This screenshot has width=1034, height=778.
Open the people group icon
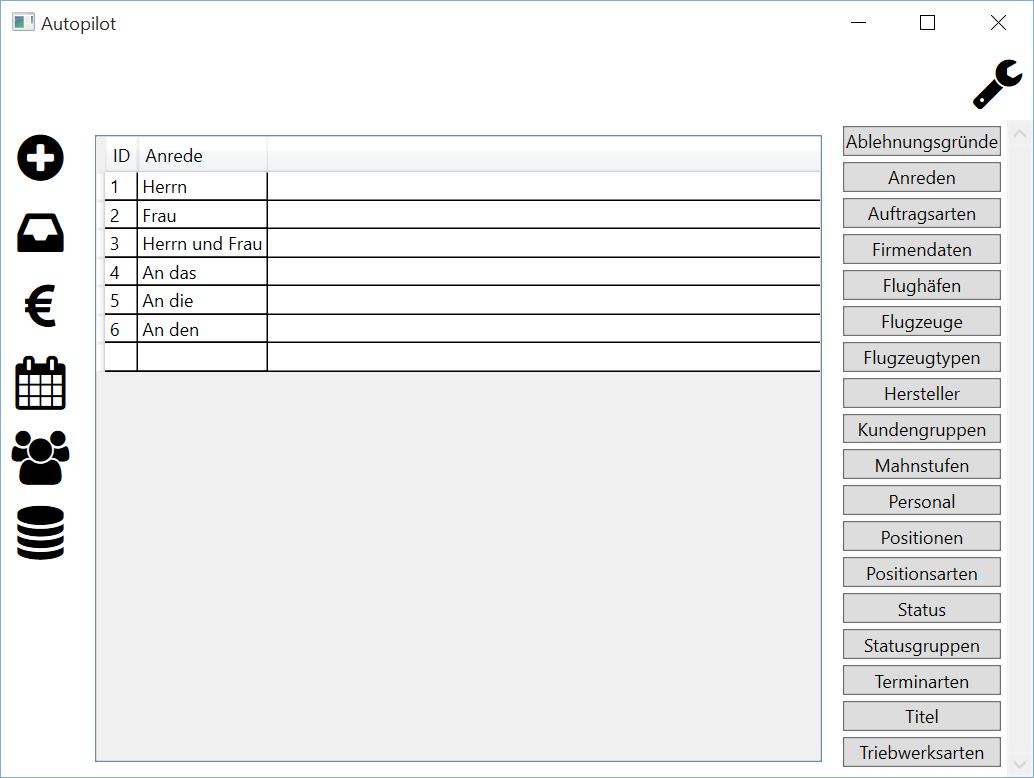(x=40, y=458)
